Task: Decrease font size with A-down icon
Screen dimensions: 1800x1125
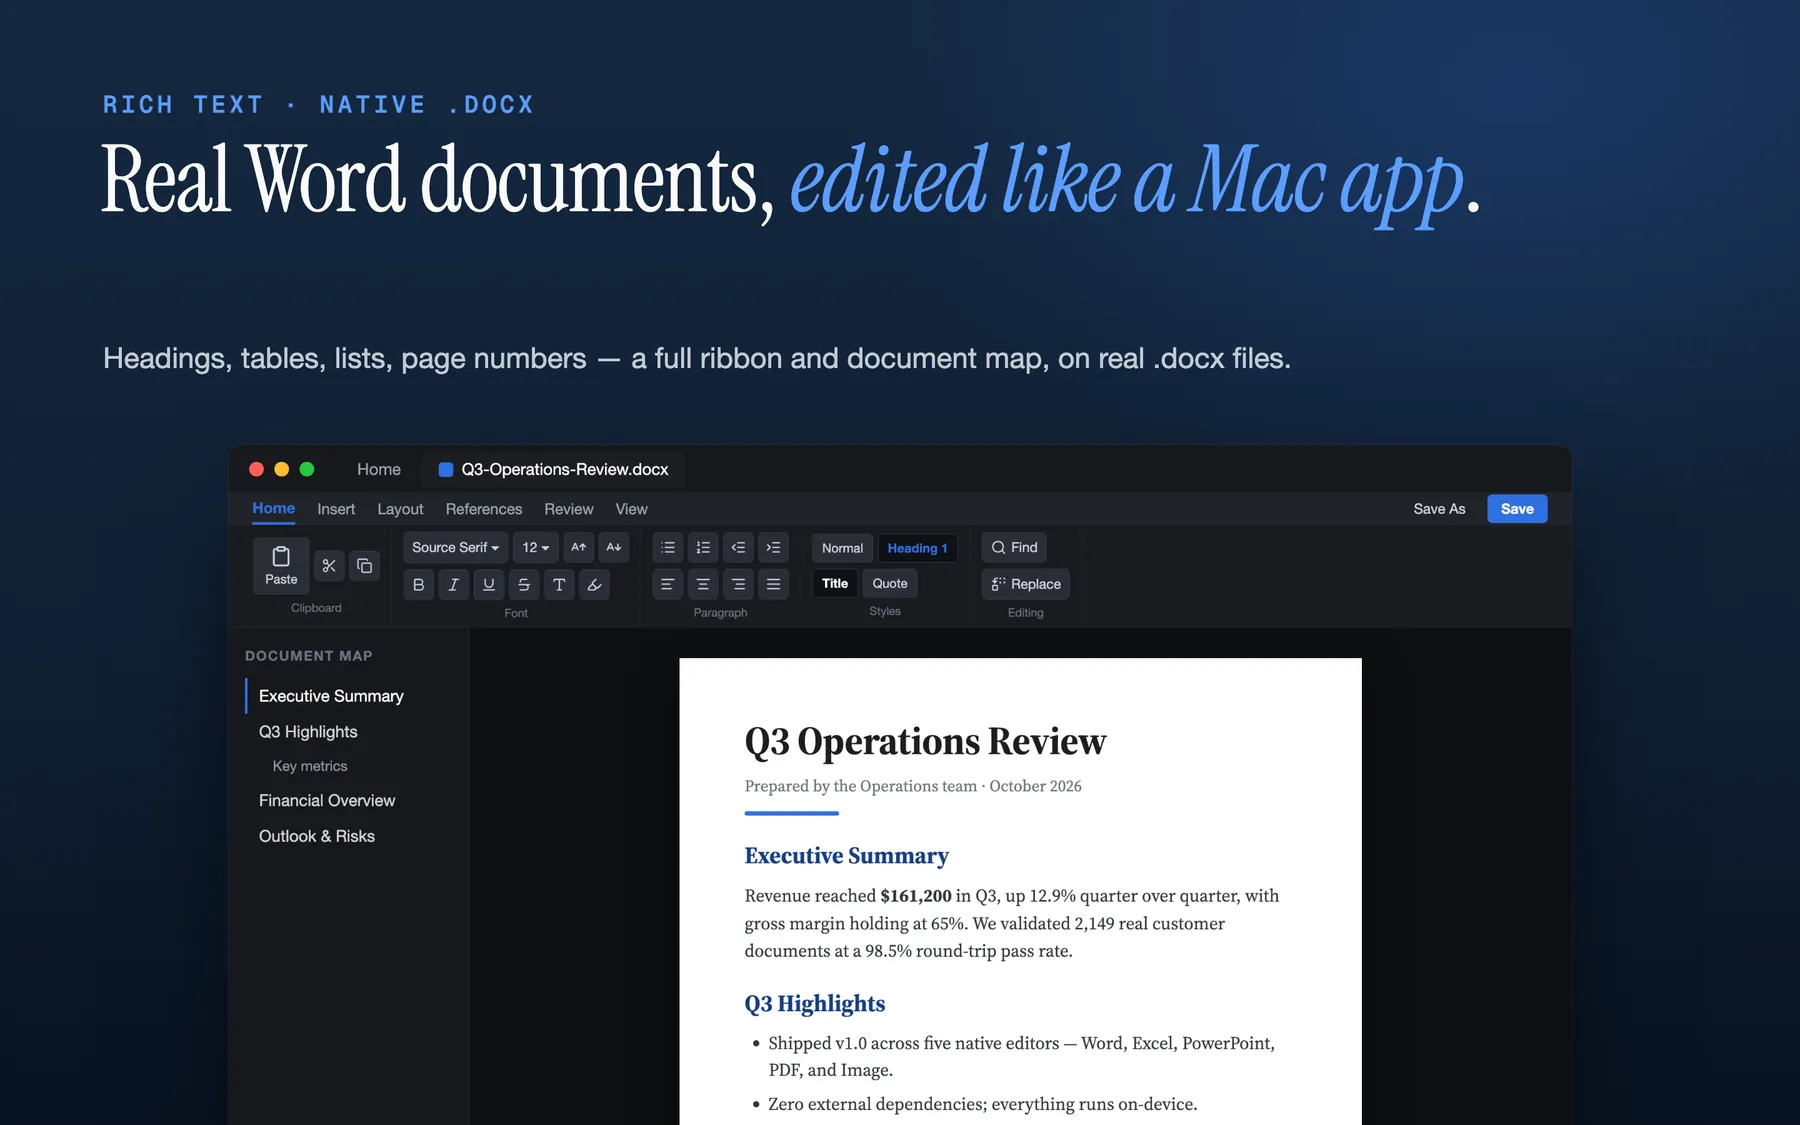Action: tap(614, 547)
